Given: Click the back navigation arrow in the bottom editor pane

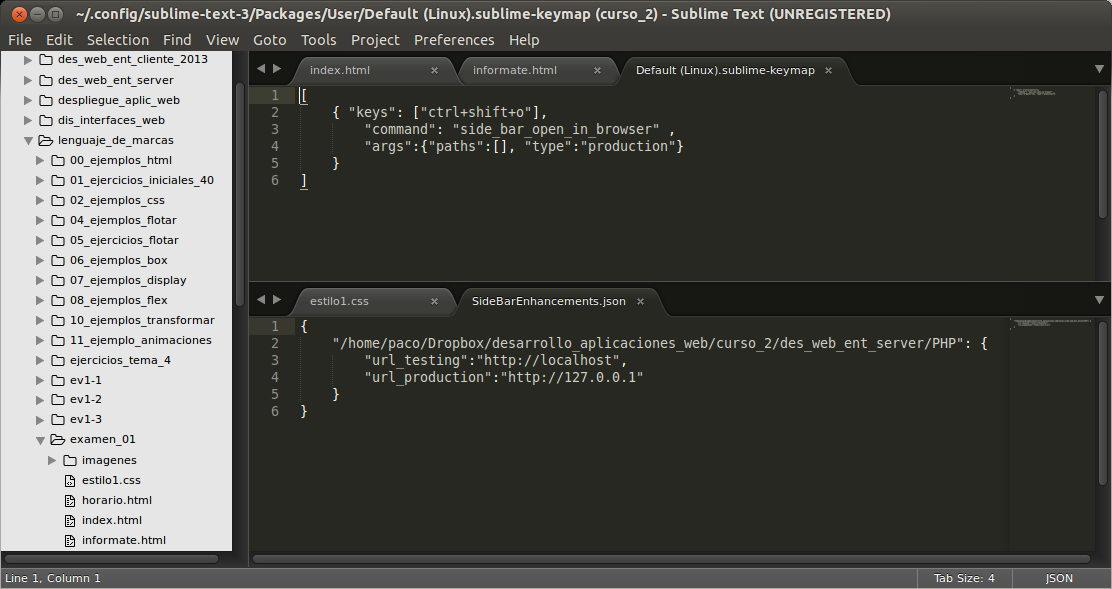Looking at the screenshot, I should (x=260, y=301).
